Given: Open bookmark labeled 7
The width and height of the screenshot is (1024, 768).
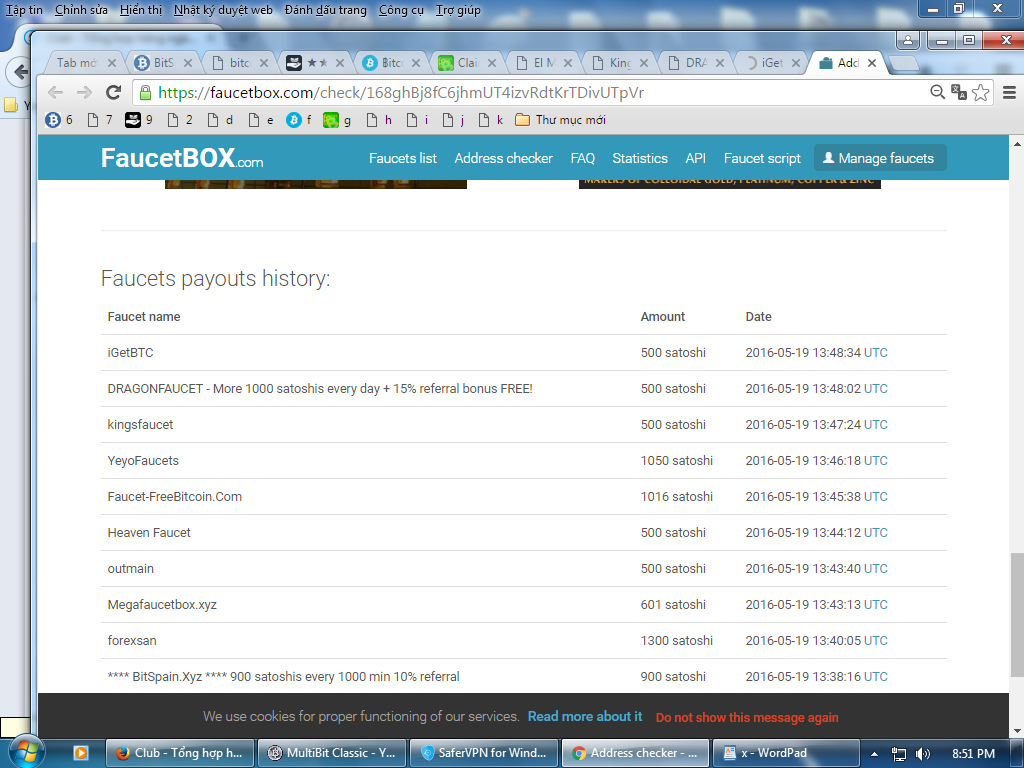Looking at the screenshot, I should (100, 120).
